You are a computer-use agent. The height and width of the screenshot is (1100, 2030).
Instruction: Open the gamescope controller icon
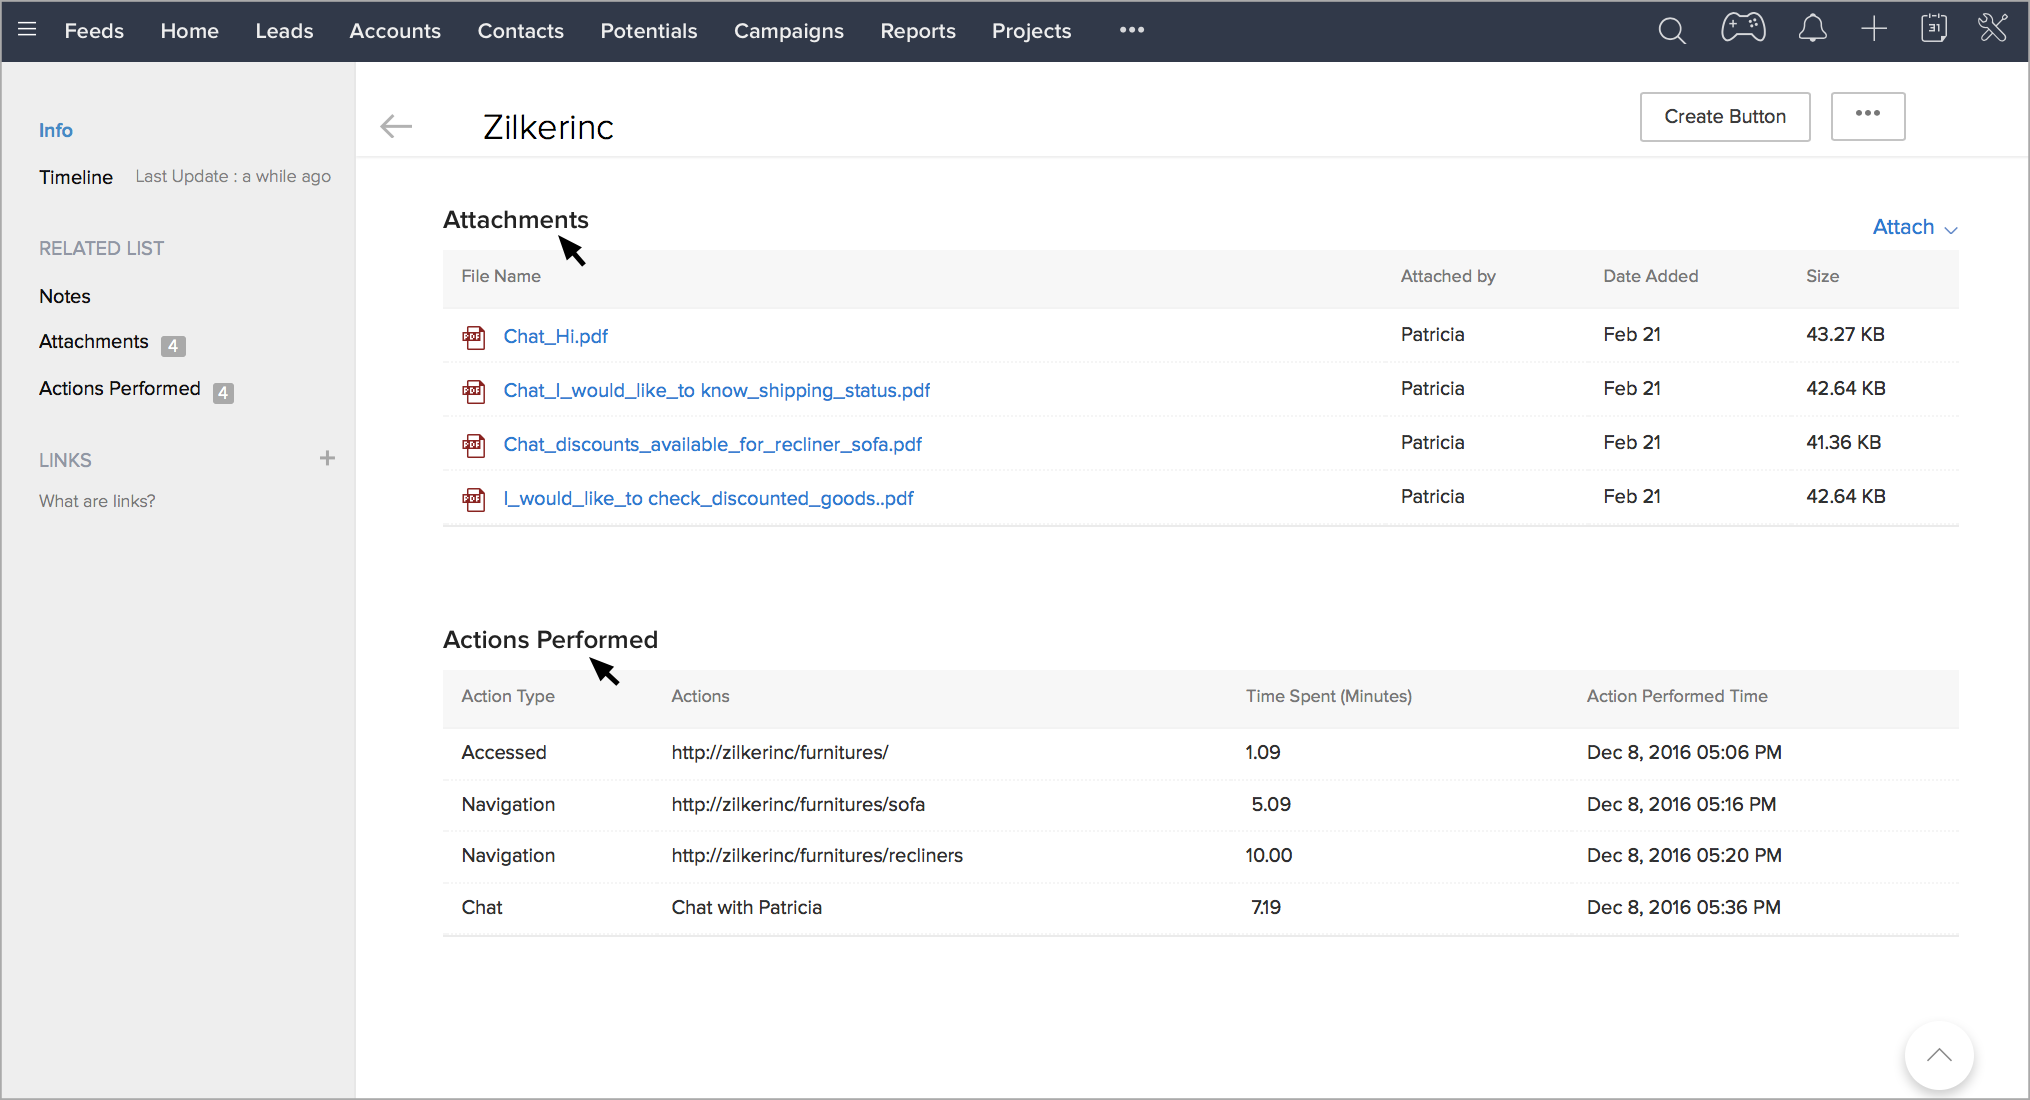1743,28
